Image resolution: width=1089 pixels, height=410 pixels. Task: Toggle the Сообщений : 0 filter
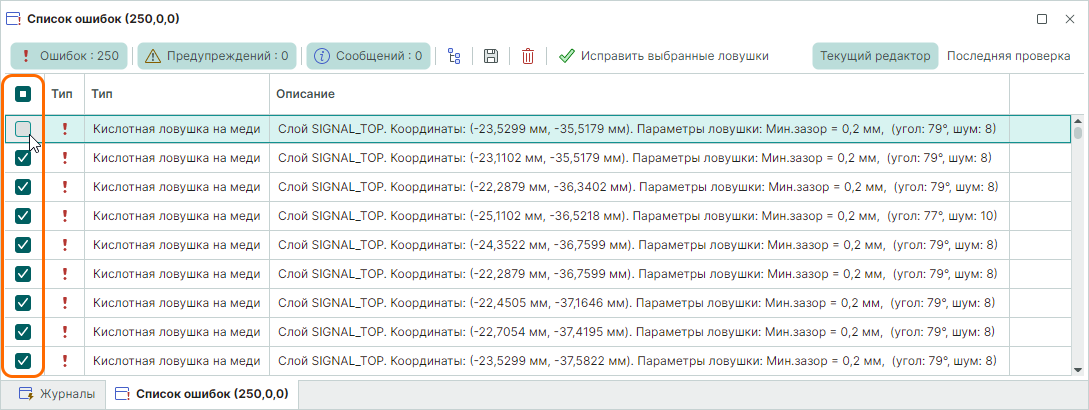[368, 56]
